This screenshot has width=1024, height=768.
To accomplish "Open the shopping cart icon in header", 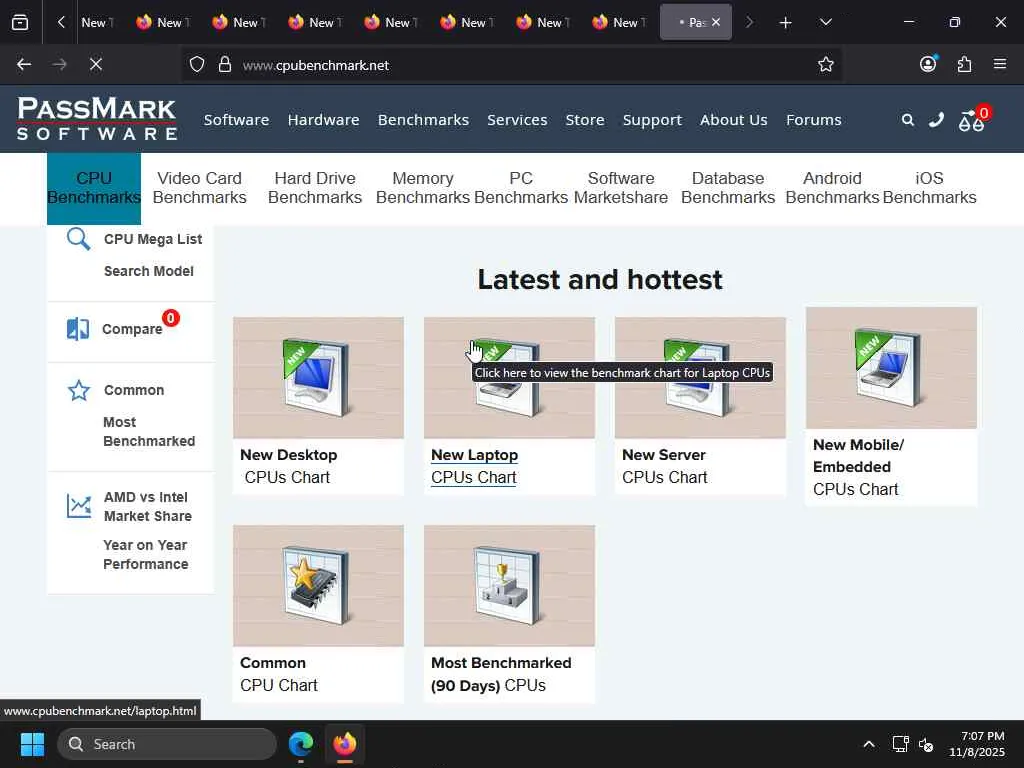I will [971, 121].
